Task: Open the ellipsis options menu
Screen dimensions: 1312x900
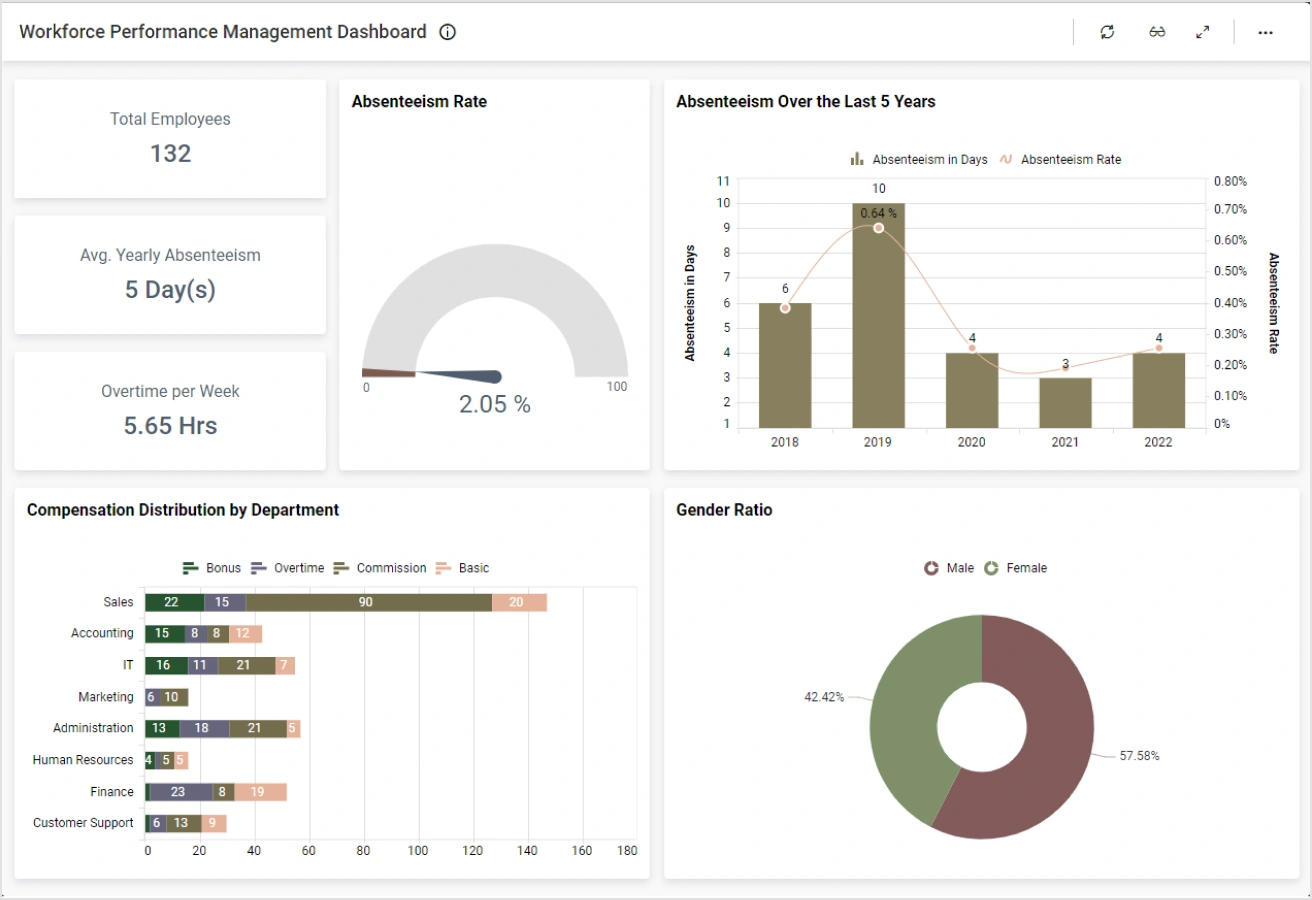Action: [1265, 32]
